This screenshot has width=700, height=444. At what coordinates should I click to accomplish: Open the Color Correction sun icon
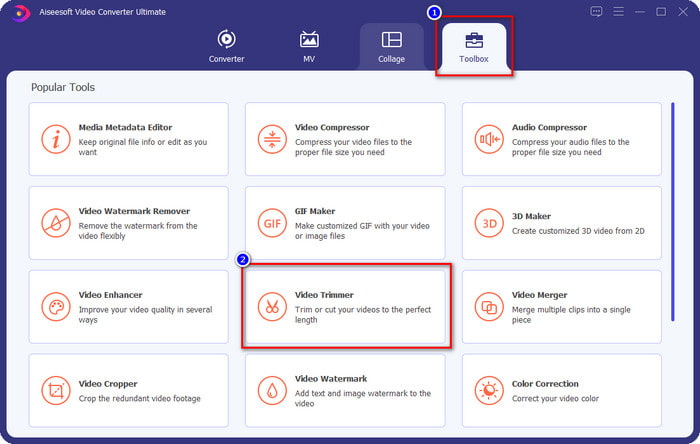point(489,390)
